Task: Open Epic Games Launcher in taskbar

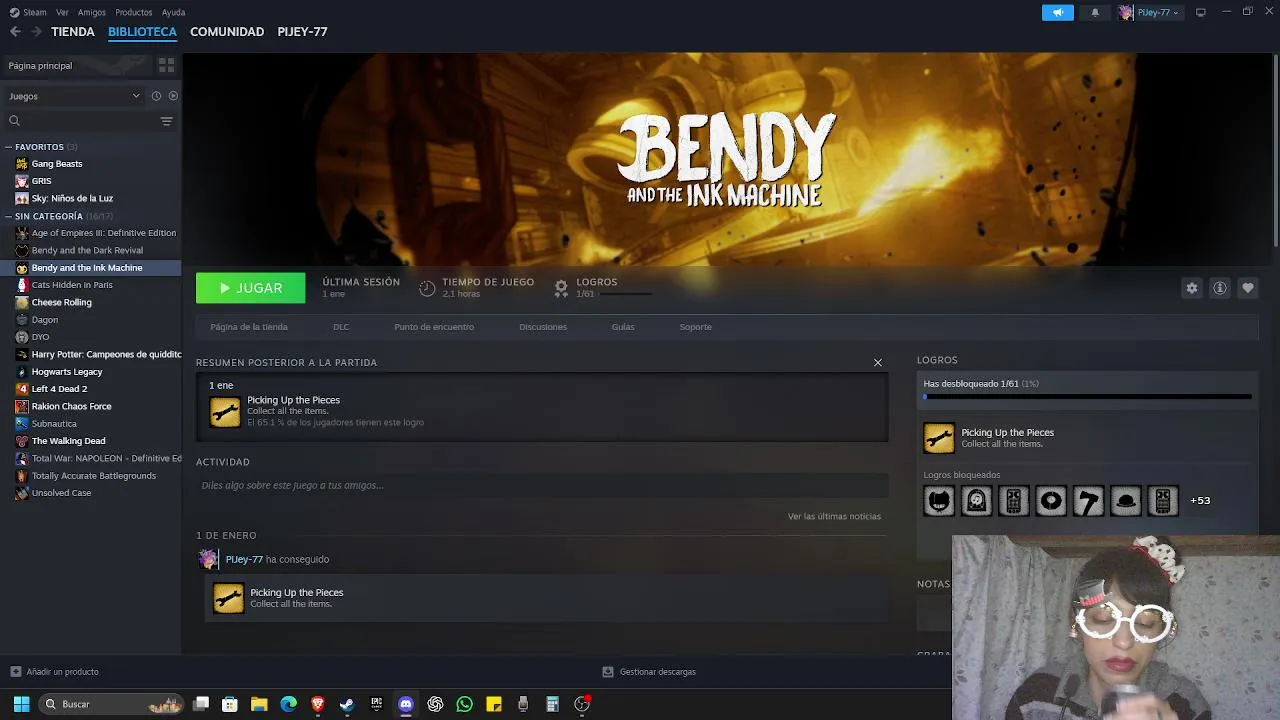Action: pos(376,704)
